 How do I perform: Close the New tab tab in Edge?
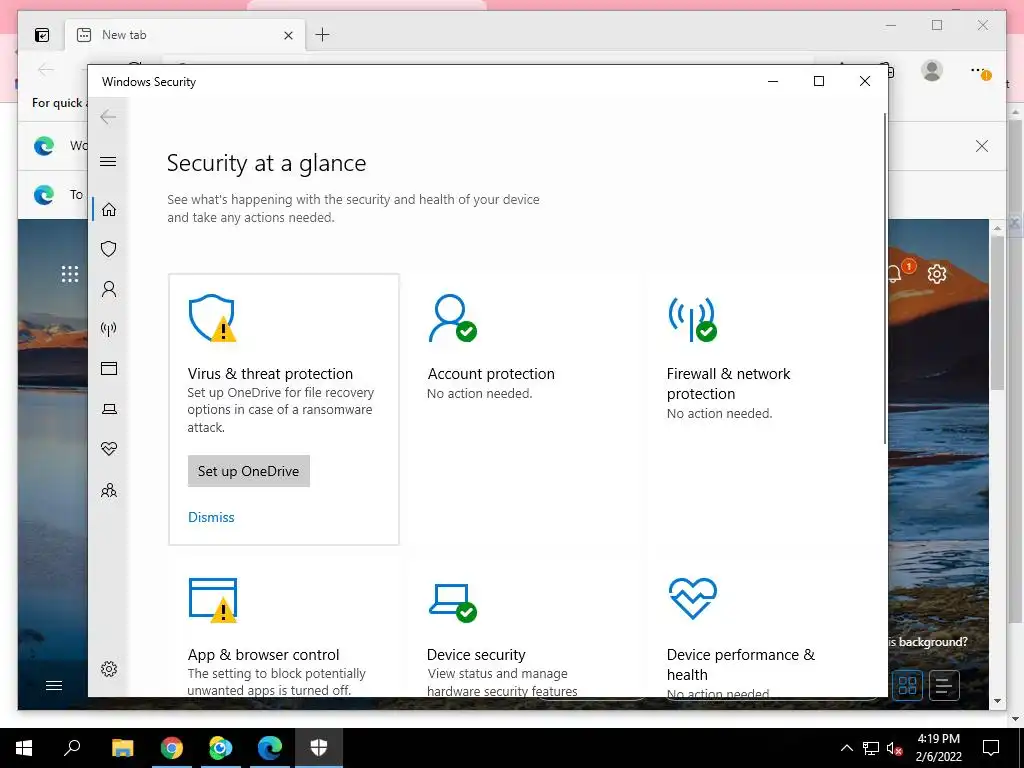[x=288, y=35]
